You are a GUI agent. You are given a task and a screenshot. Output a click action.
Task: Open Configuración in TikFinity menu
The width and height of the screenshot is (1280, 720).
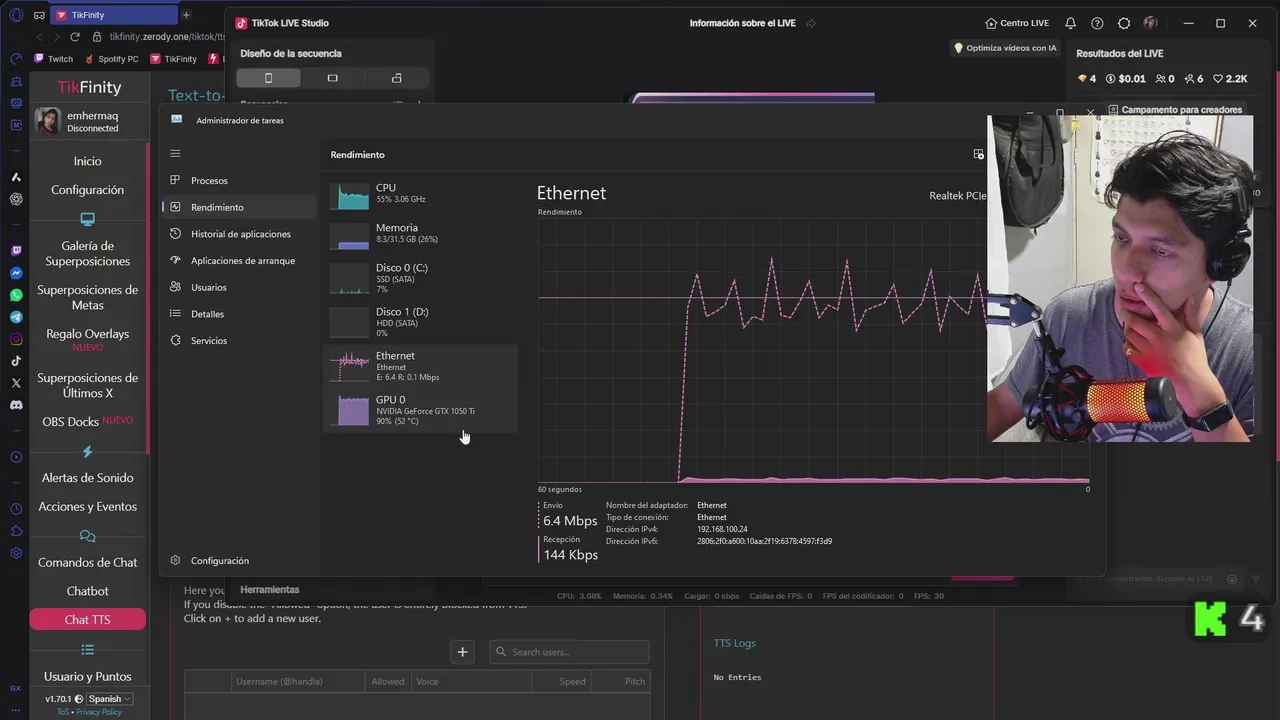click(87, 190)
